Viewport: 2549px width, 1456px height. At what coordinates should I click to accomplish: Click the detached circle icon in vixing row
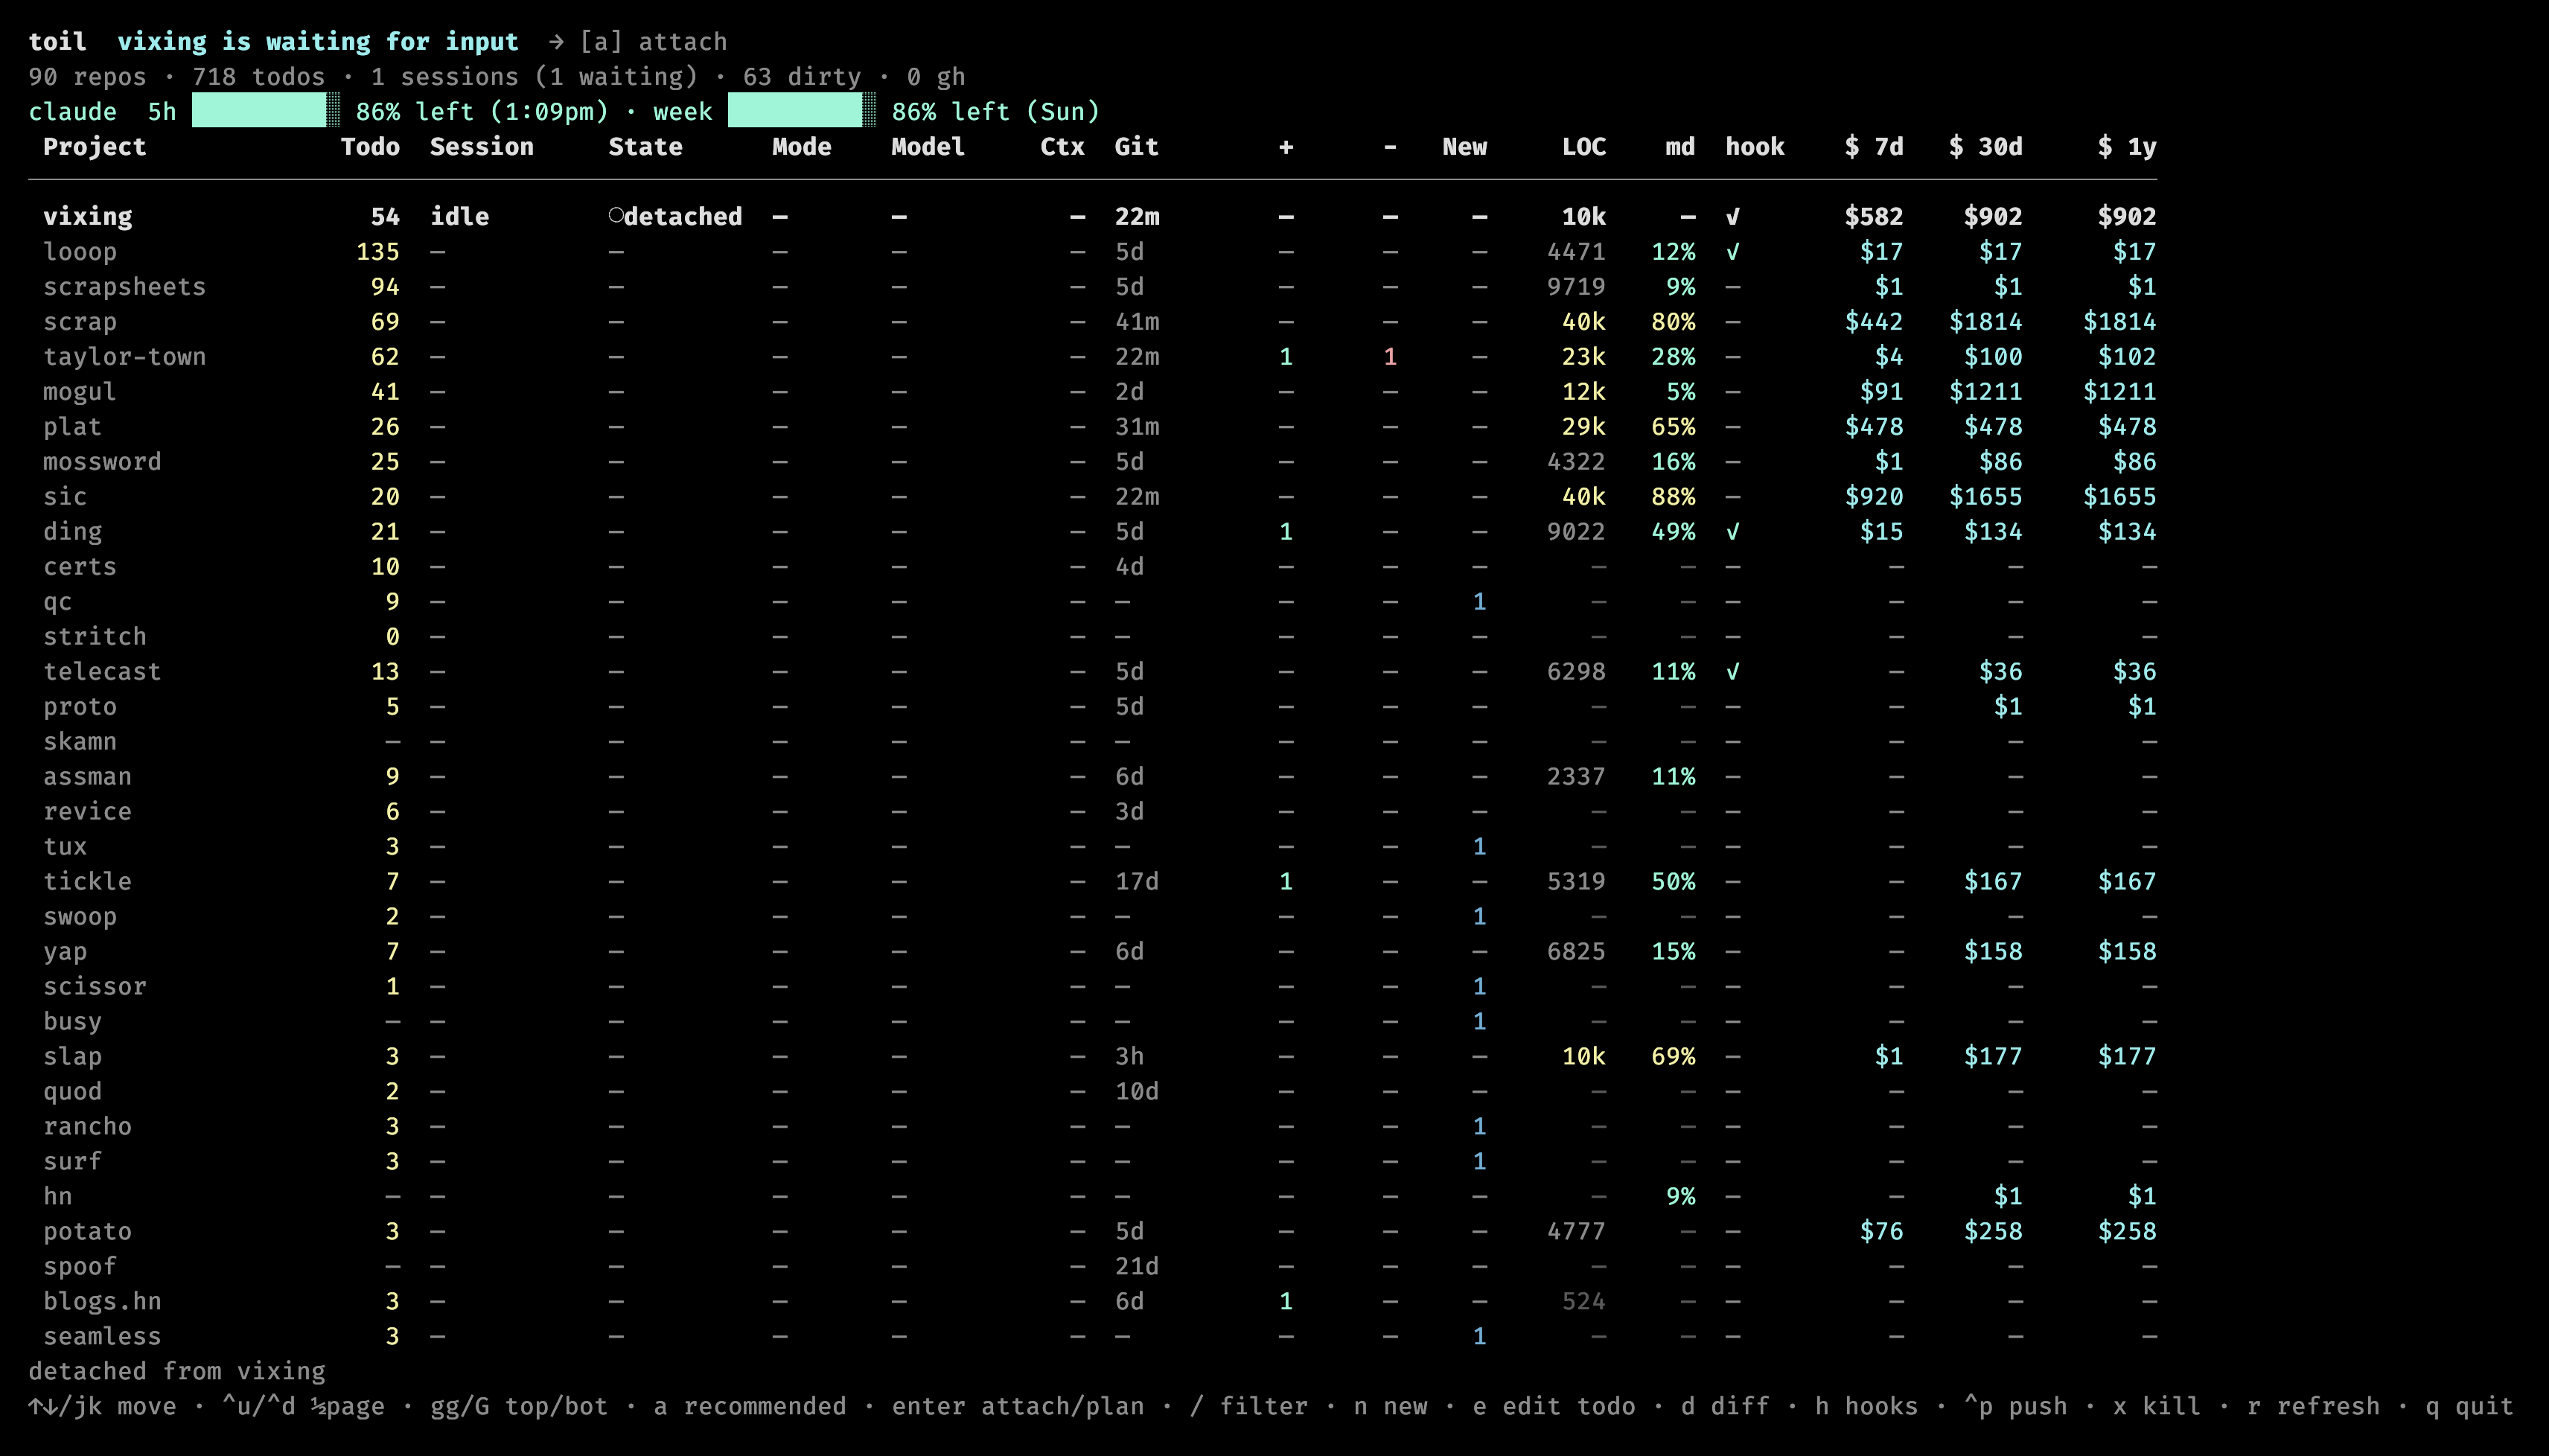616,216
